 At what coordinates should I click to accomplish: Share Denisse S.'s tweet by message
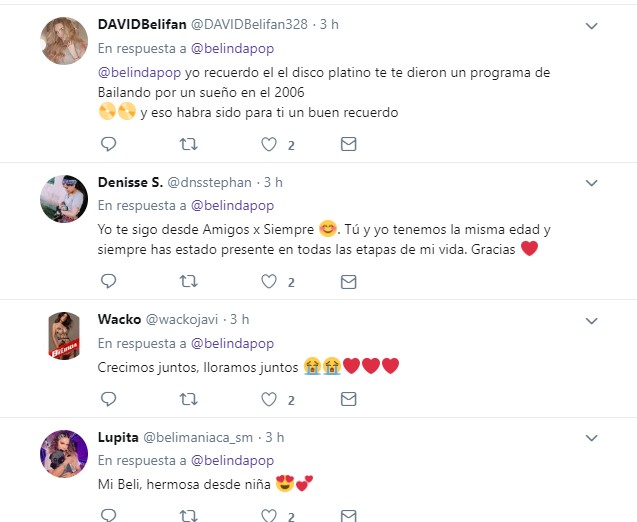point(349,282)
